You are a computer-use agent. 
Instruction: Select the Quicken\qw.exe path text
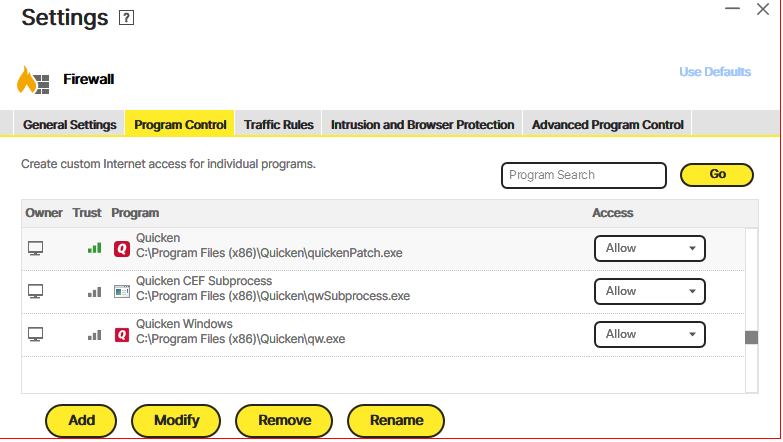click(x=240, y=339)
